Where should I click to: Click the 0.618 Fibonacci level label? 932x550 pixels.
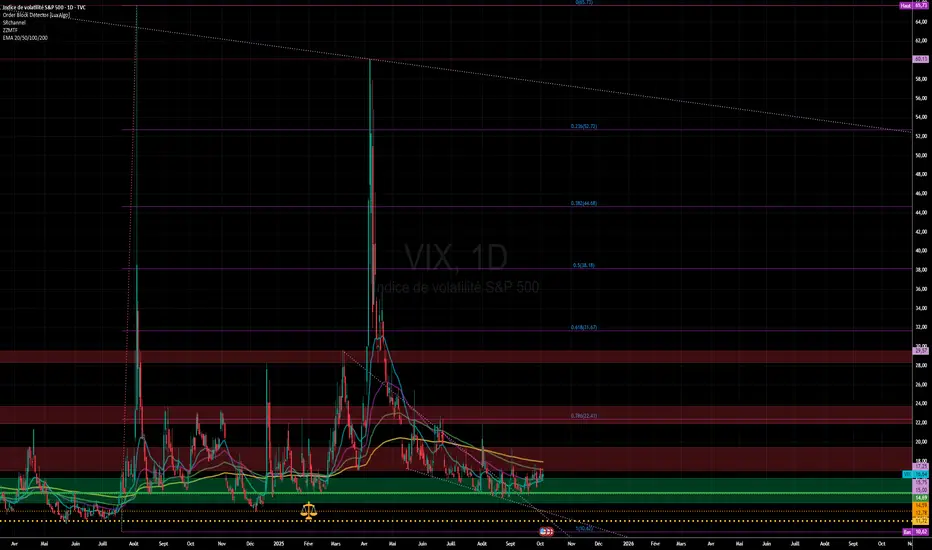point(584,327)
